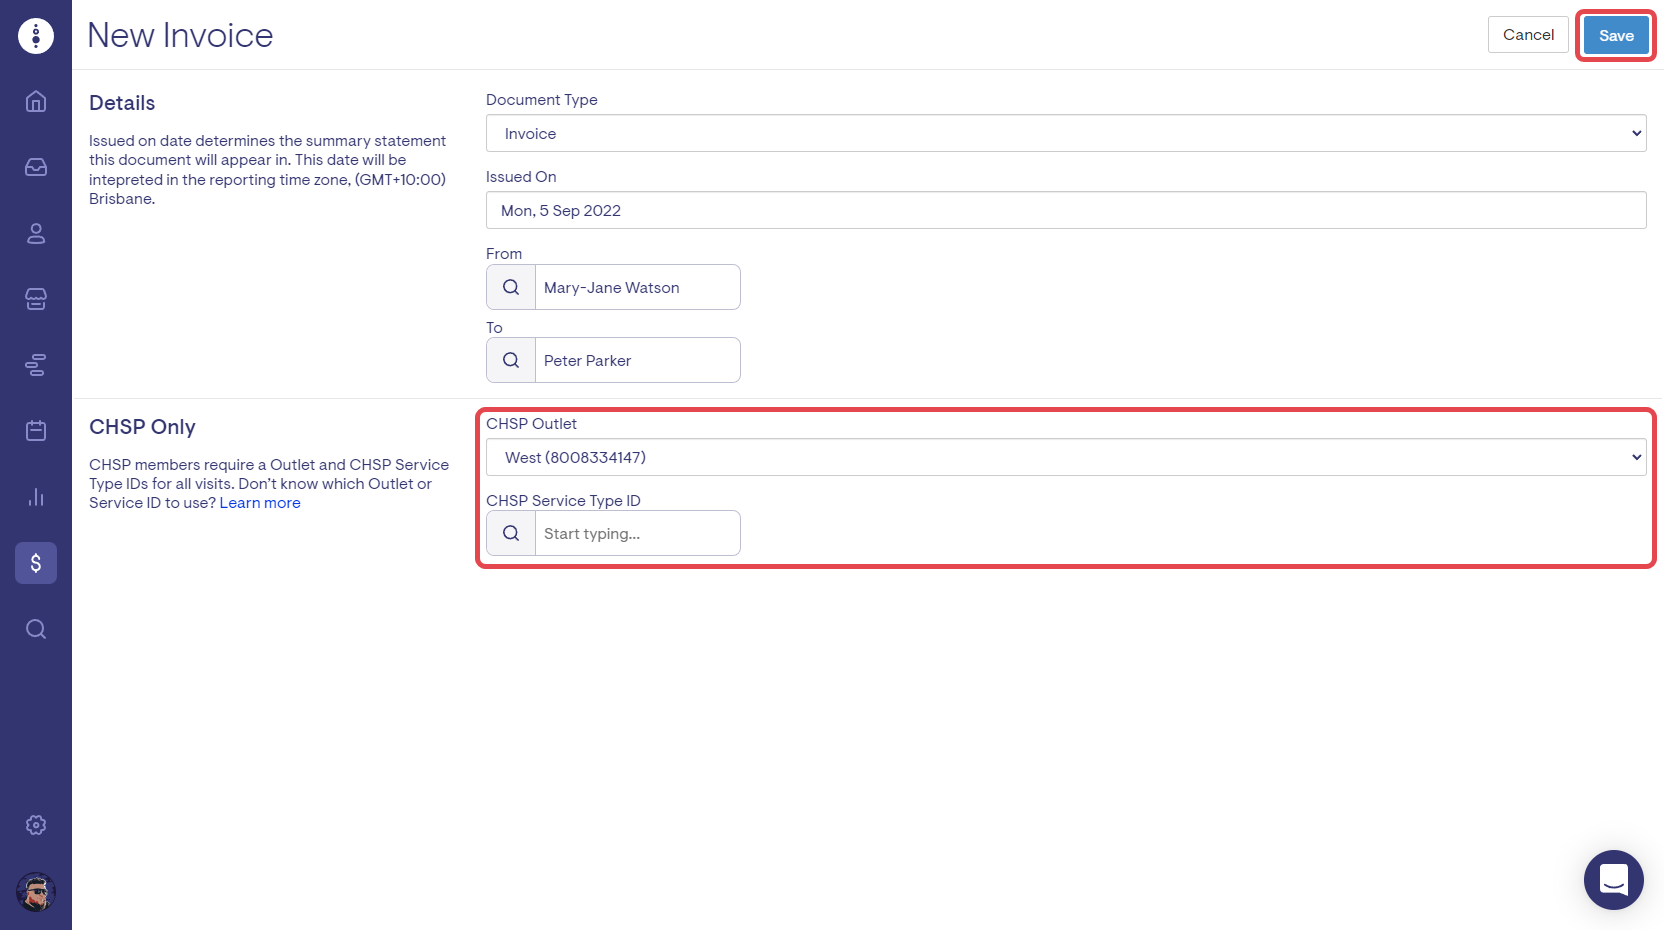The image size is (1664, 930).
Task: Open the calendar sidebar icon
Action: (x=36, y=430)
